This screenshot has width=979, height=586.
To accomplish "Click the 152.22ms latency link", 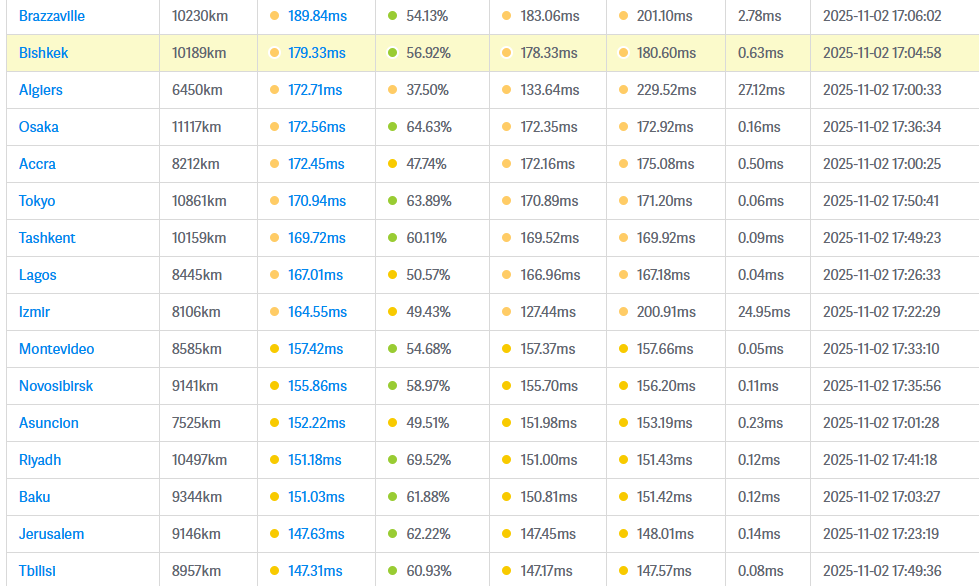I will 317,423.
